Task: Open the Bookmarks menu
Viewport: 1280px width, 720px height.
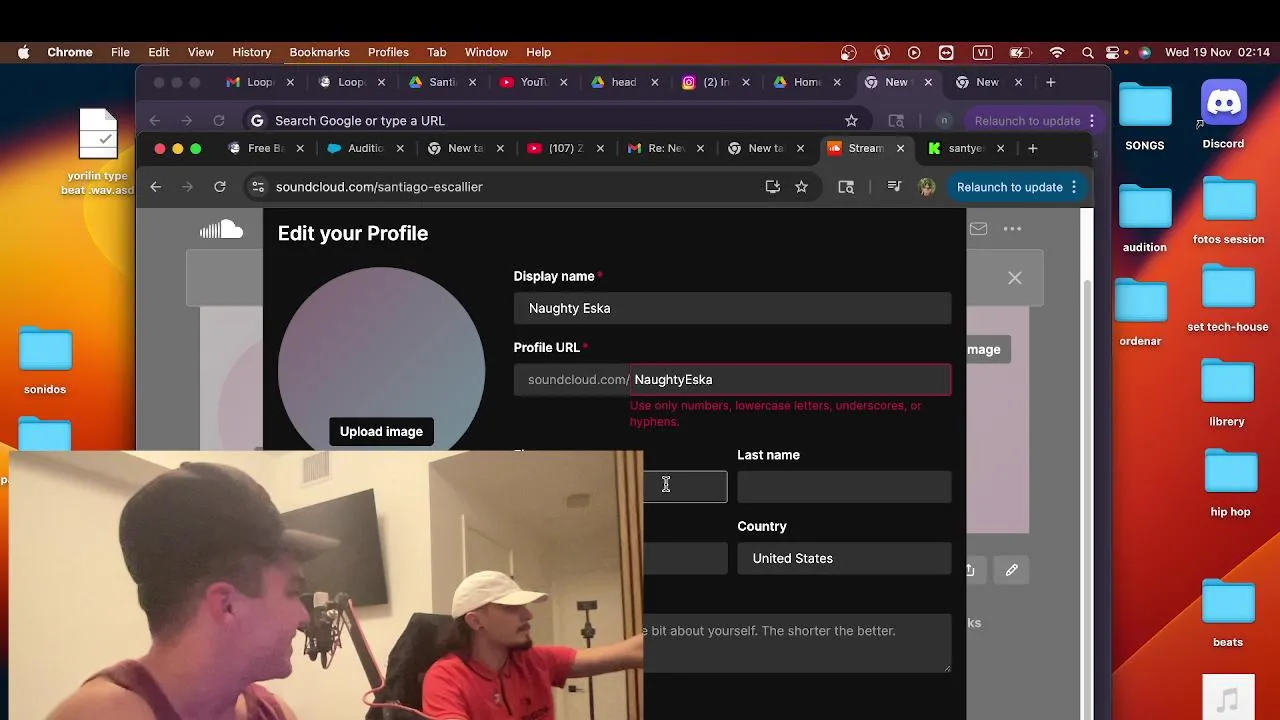Action: coord(319,52)
